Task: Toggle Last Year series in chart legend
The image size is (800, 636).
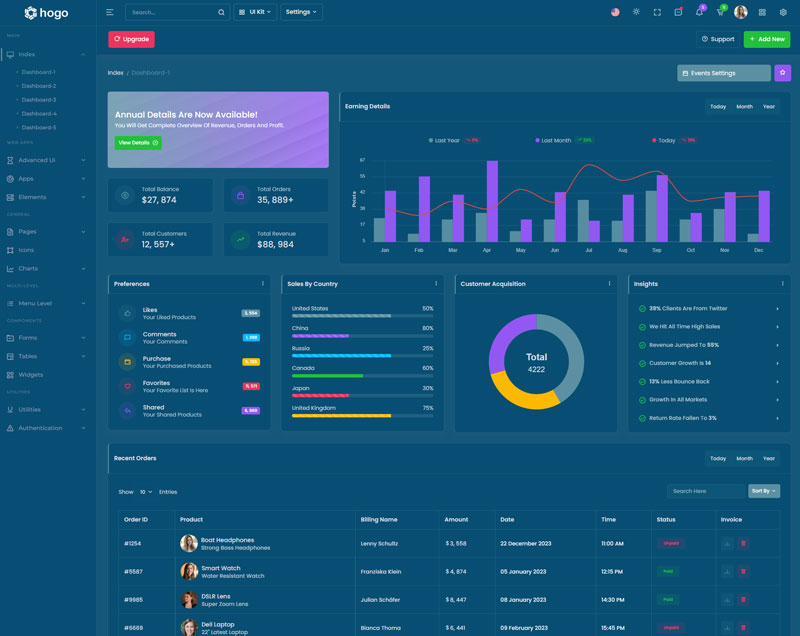Action: coord(444,141)
